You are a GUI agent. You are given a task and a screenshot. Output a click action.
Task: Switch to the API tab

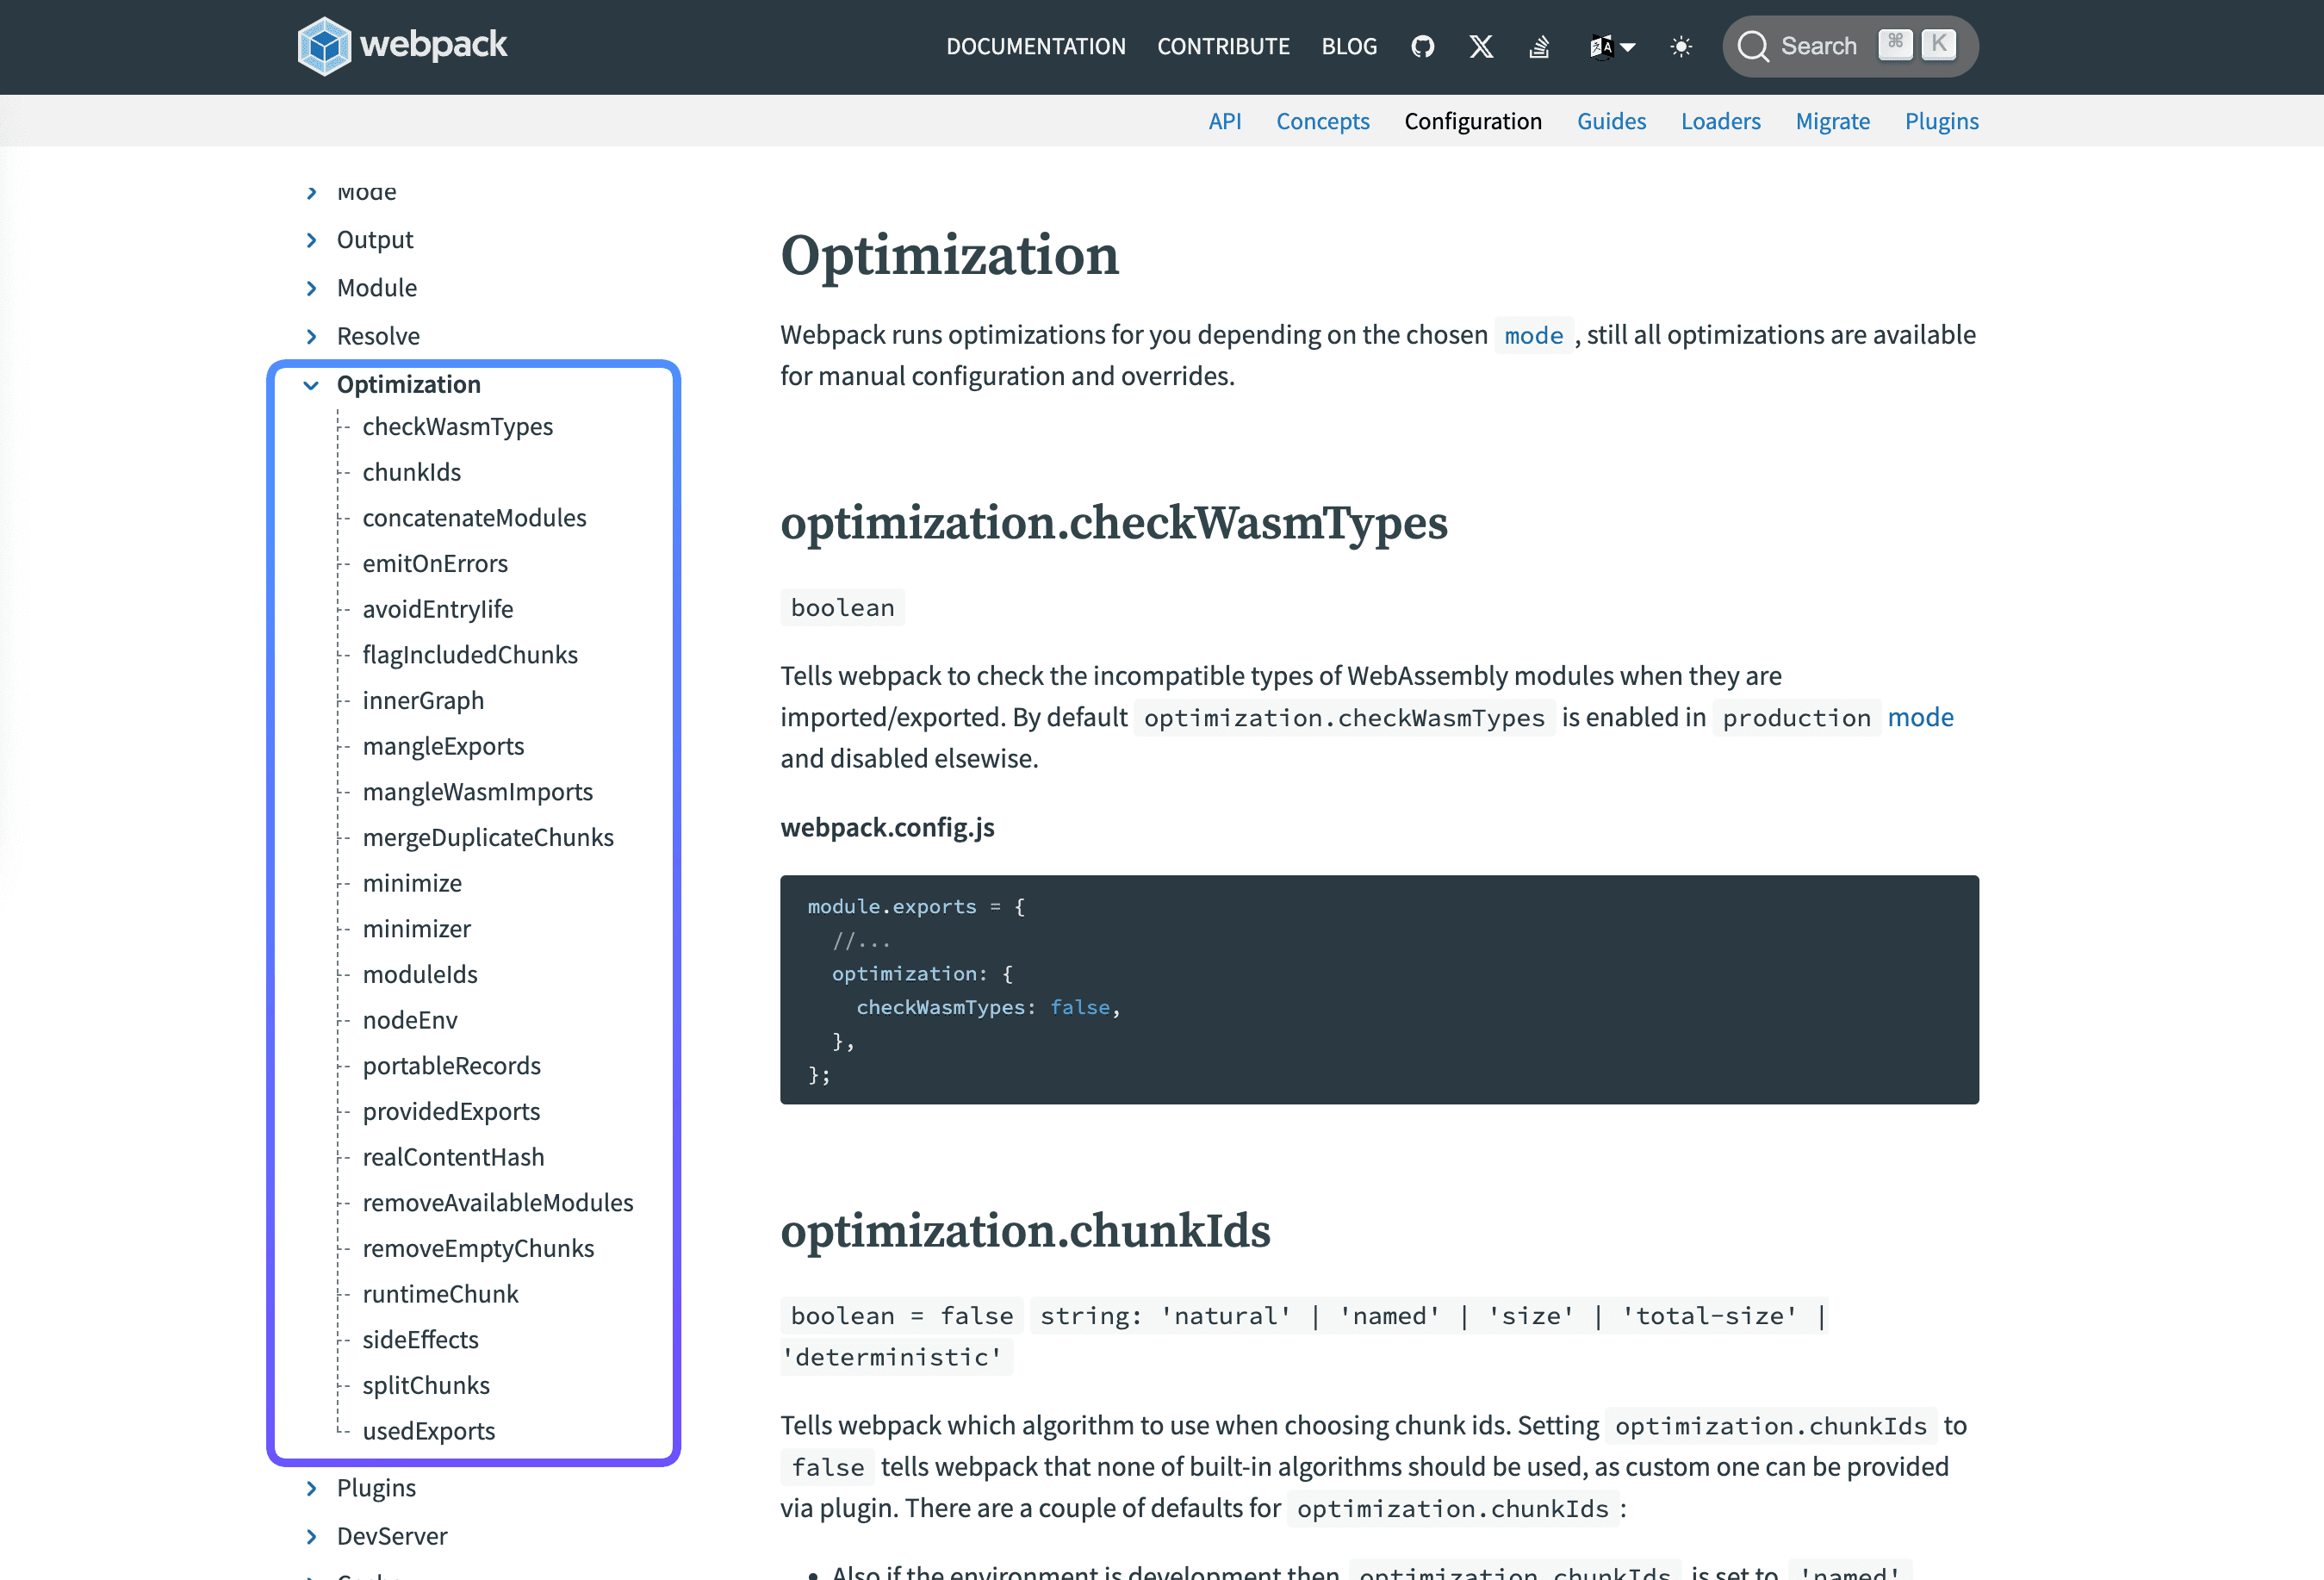point(1225,121)
